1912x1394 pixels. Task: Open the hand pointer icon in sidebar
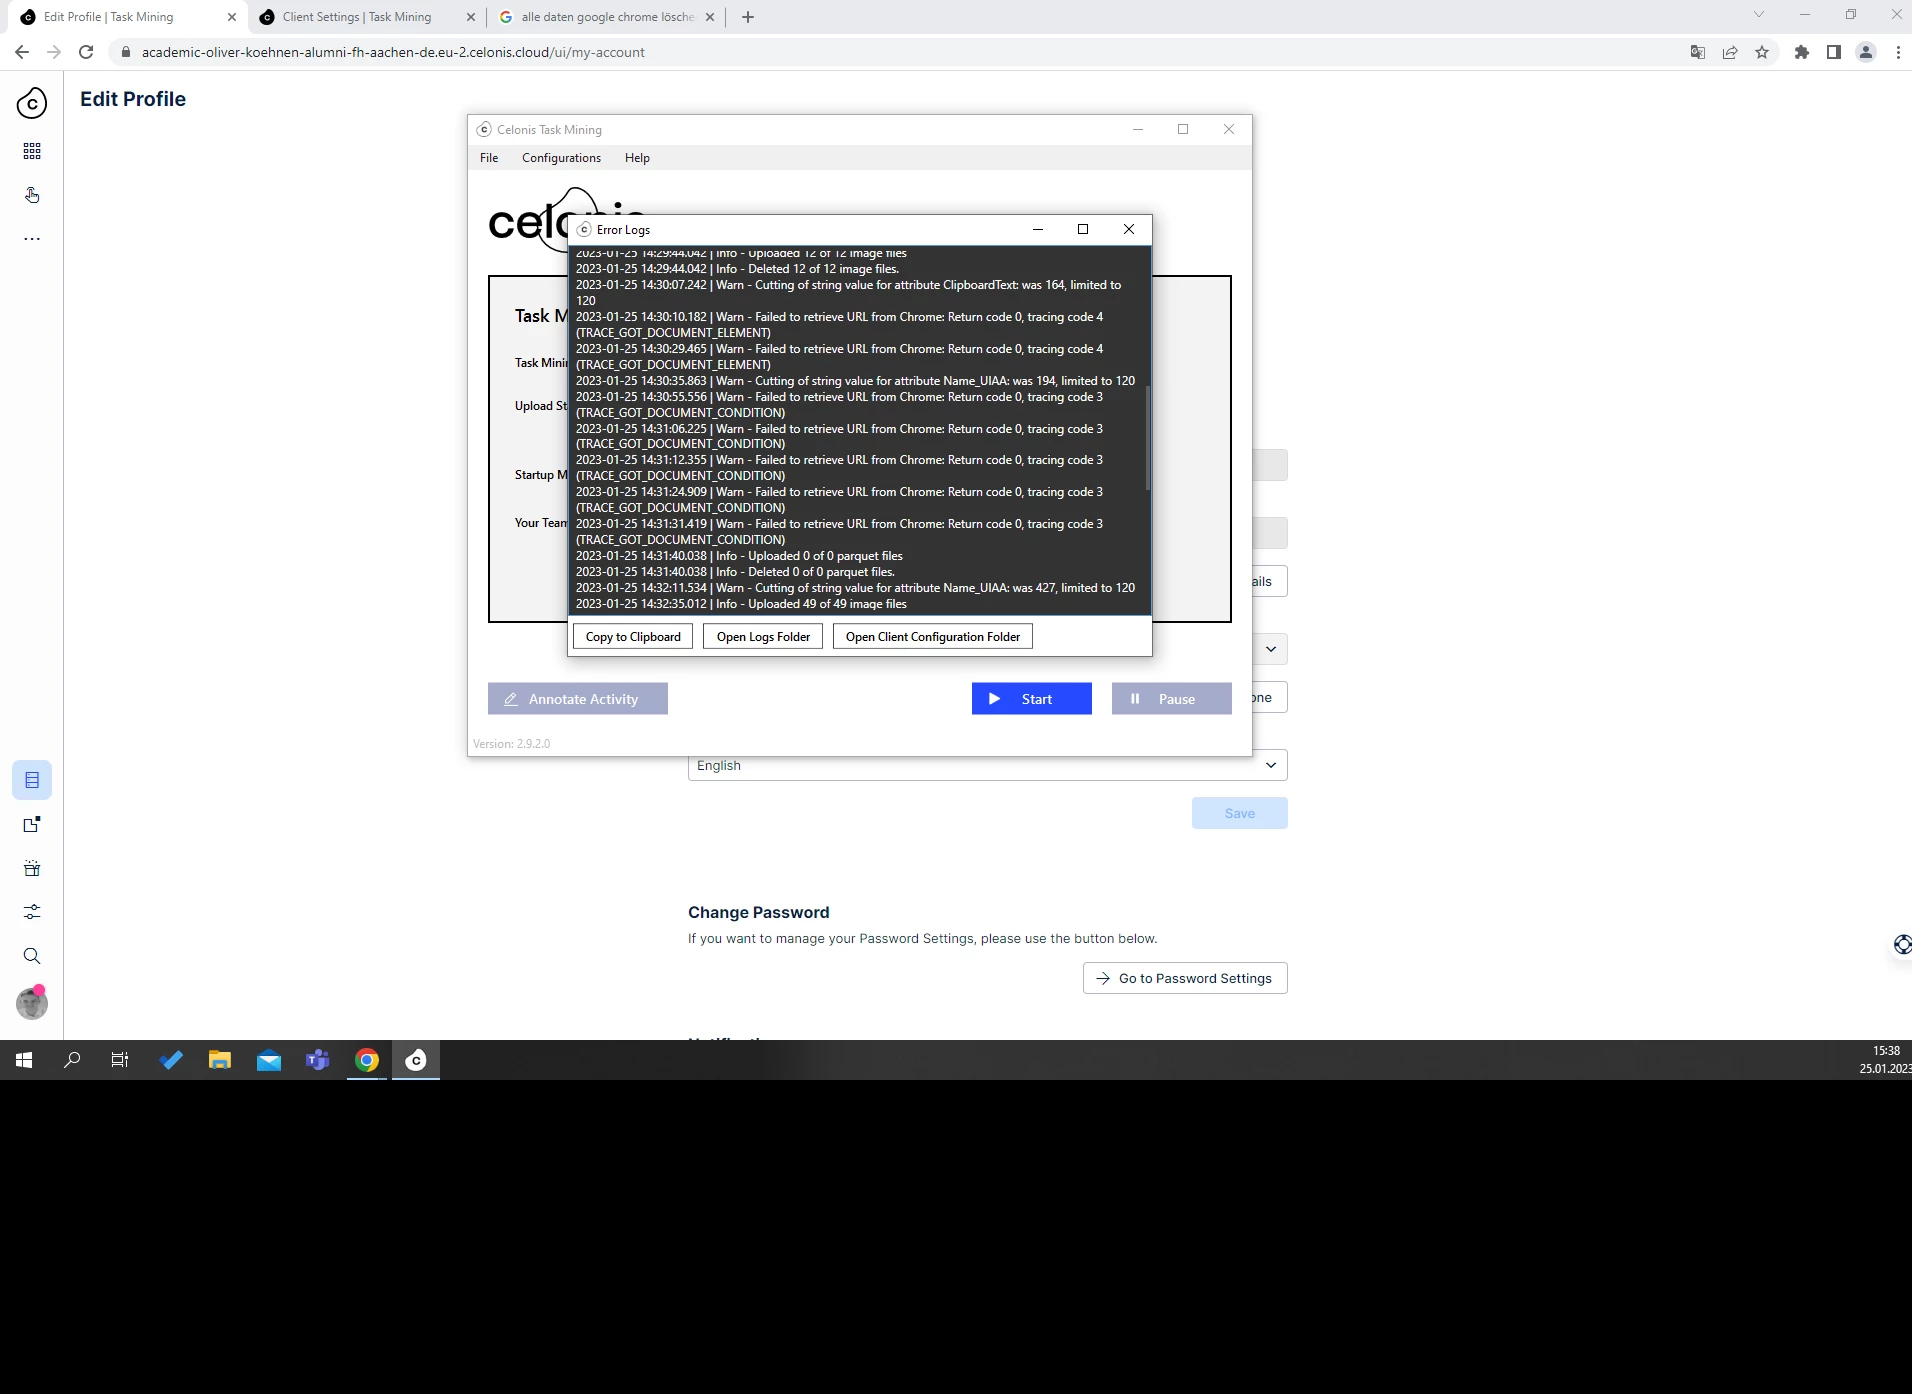32,195
